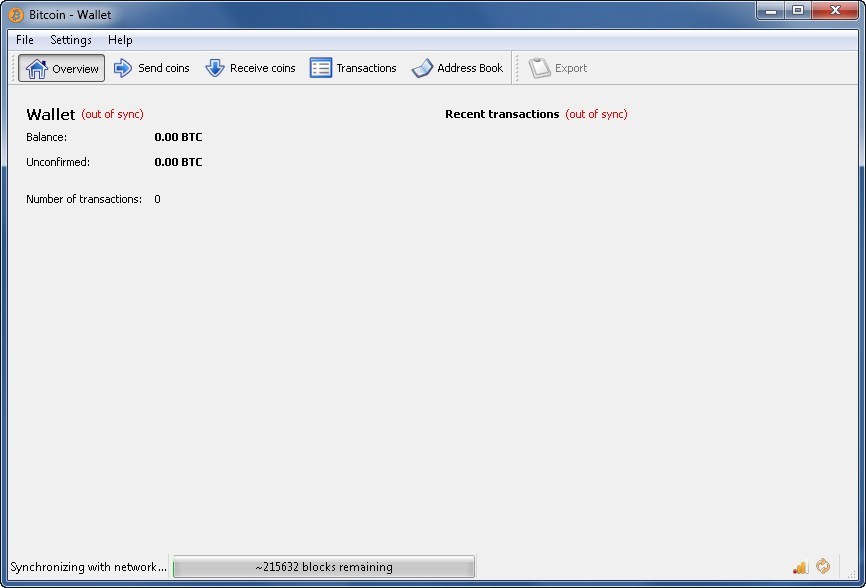The image size is (866, 588).
Task: Click the window resize grip
Action: [852, 575]
